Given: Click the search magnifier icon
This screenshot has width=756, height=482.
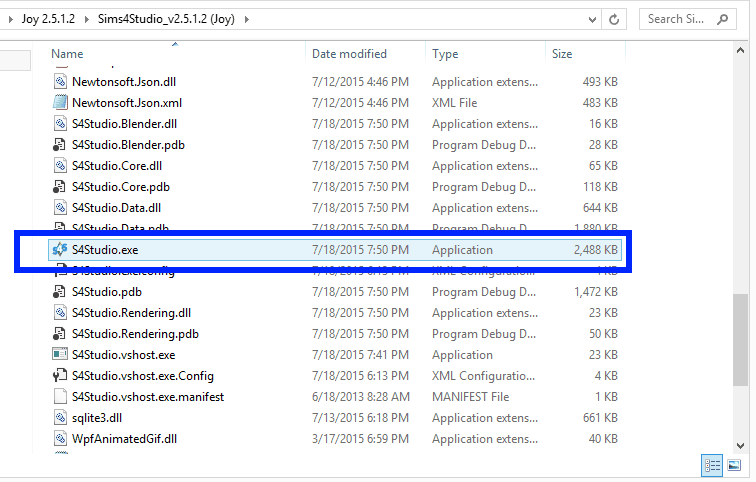Looking at the screenshot, I should (x=722, y=19).
